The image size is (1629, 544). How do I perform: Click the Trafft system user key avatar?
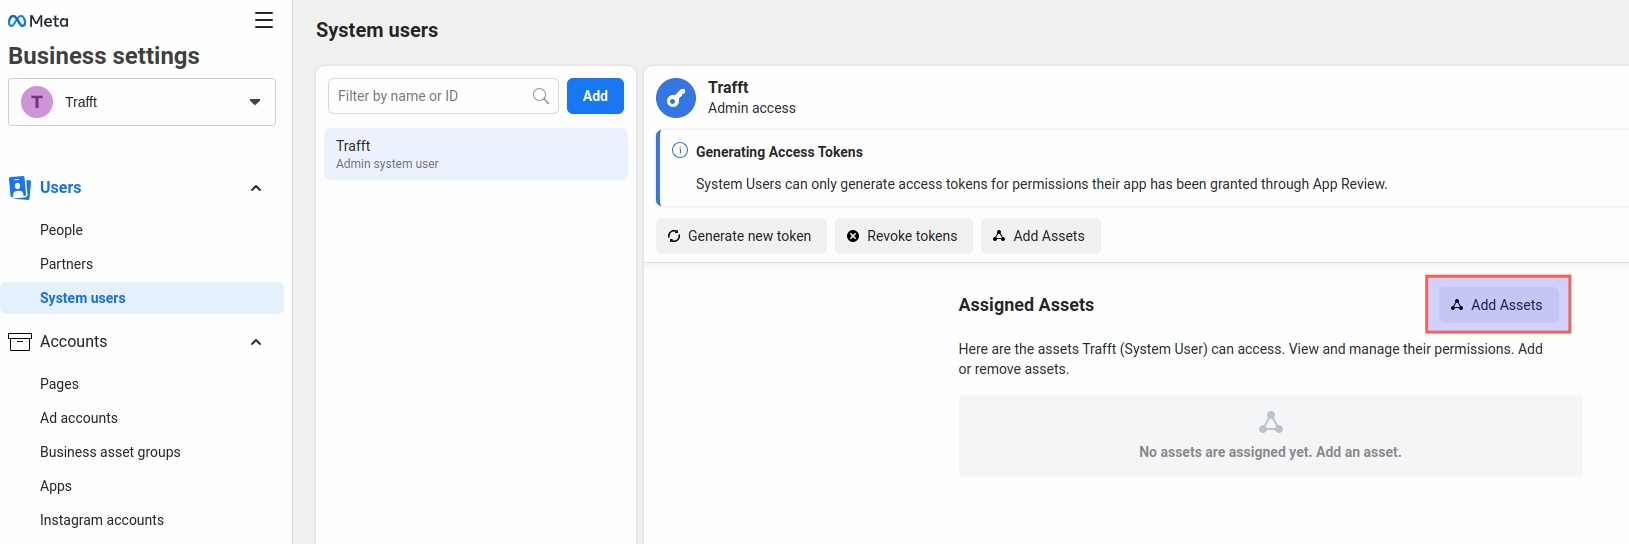(x=676, y=98)
